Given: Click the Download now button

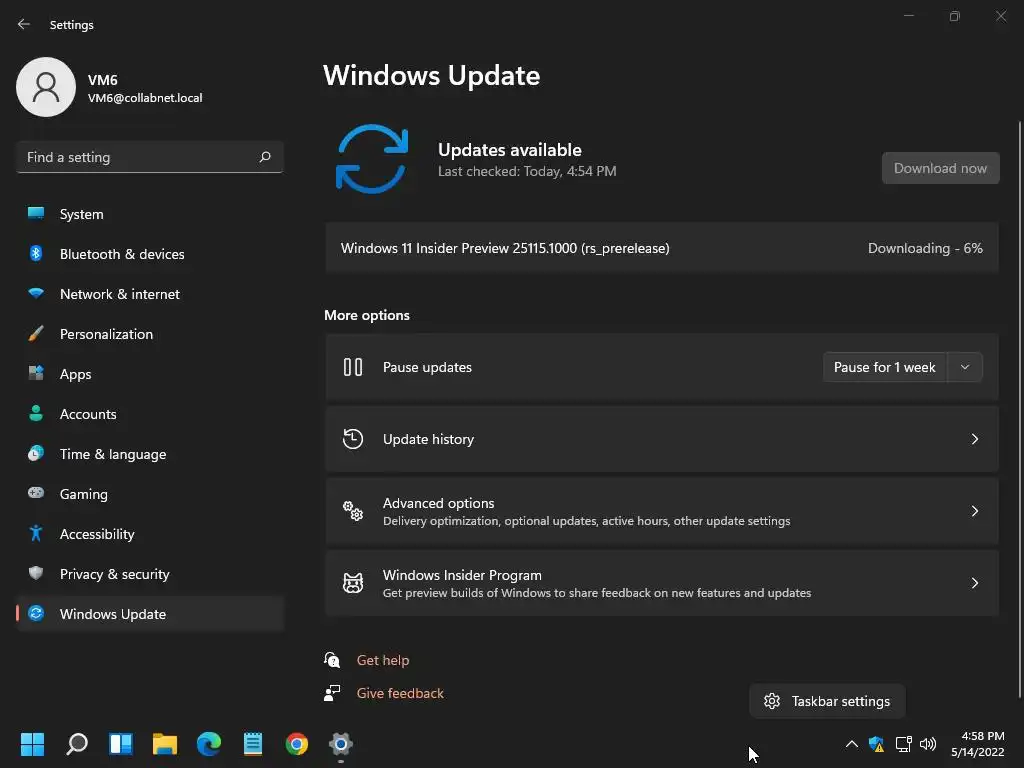Looking at the screenshot, I should (x=940, y=168).
